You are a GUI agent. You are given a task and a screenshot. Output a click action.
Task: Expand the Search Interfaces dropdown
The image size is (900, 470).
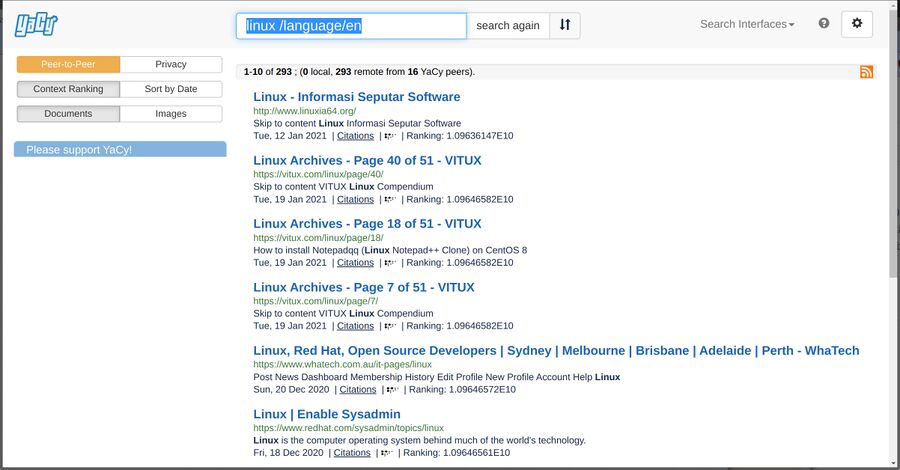tap(747, 24)
